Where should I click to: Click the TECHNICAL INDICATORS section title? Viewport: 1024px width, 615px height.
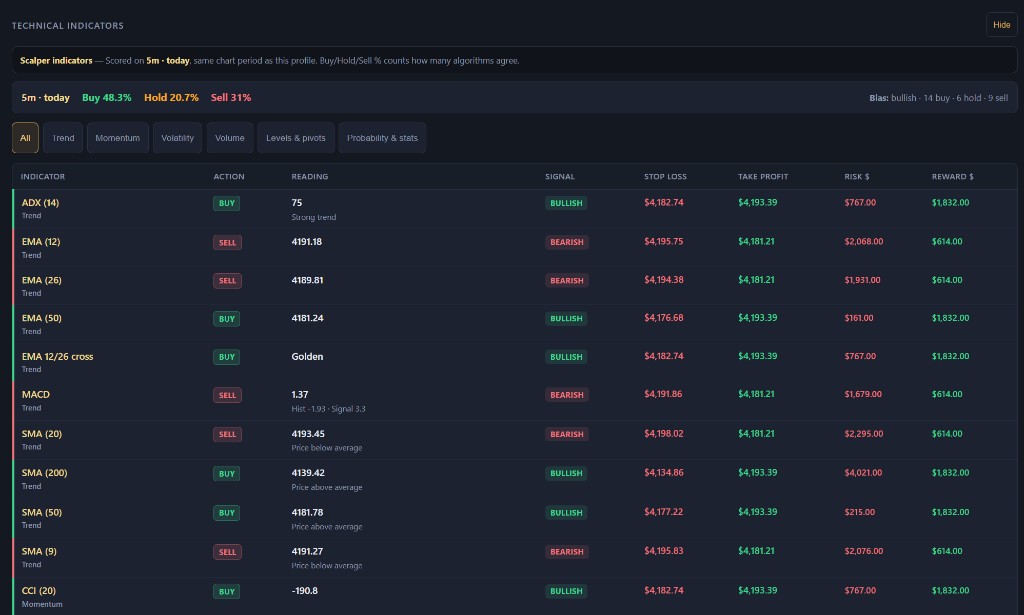[68, 25]
